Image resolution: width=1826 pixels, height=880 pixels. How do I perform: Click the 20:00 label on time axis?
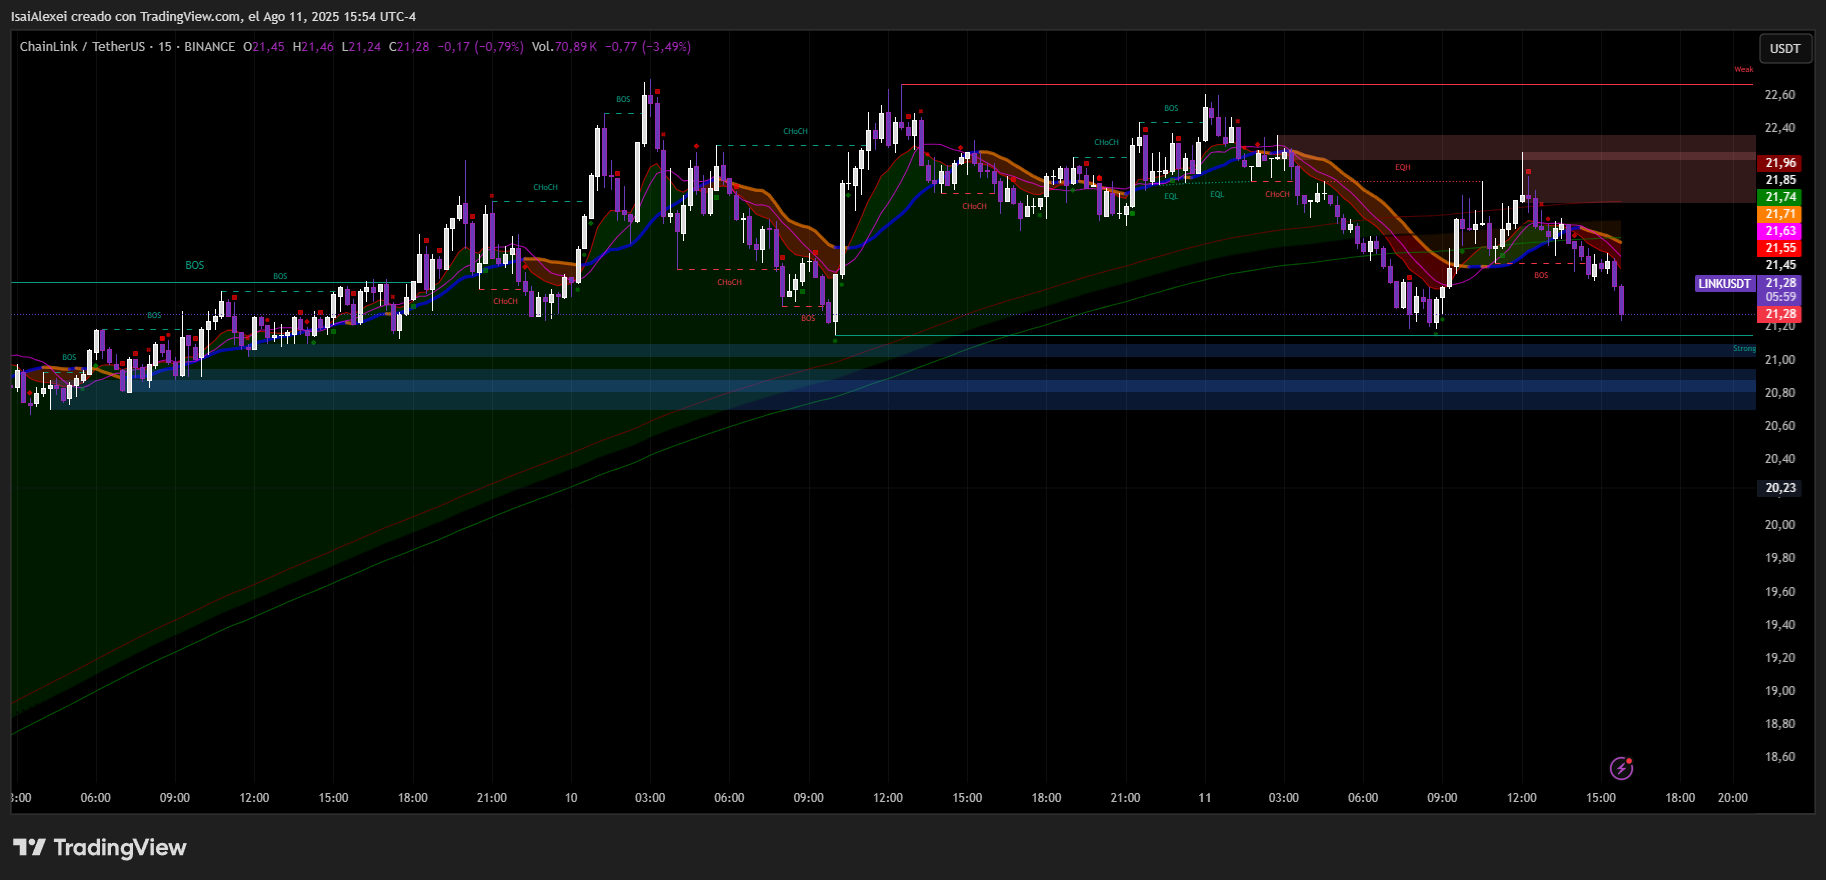point(1732,798)
